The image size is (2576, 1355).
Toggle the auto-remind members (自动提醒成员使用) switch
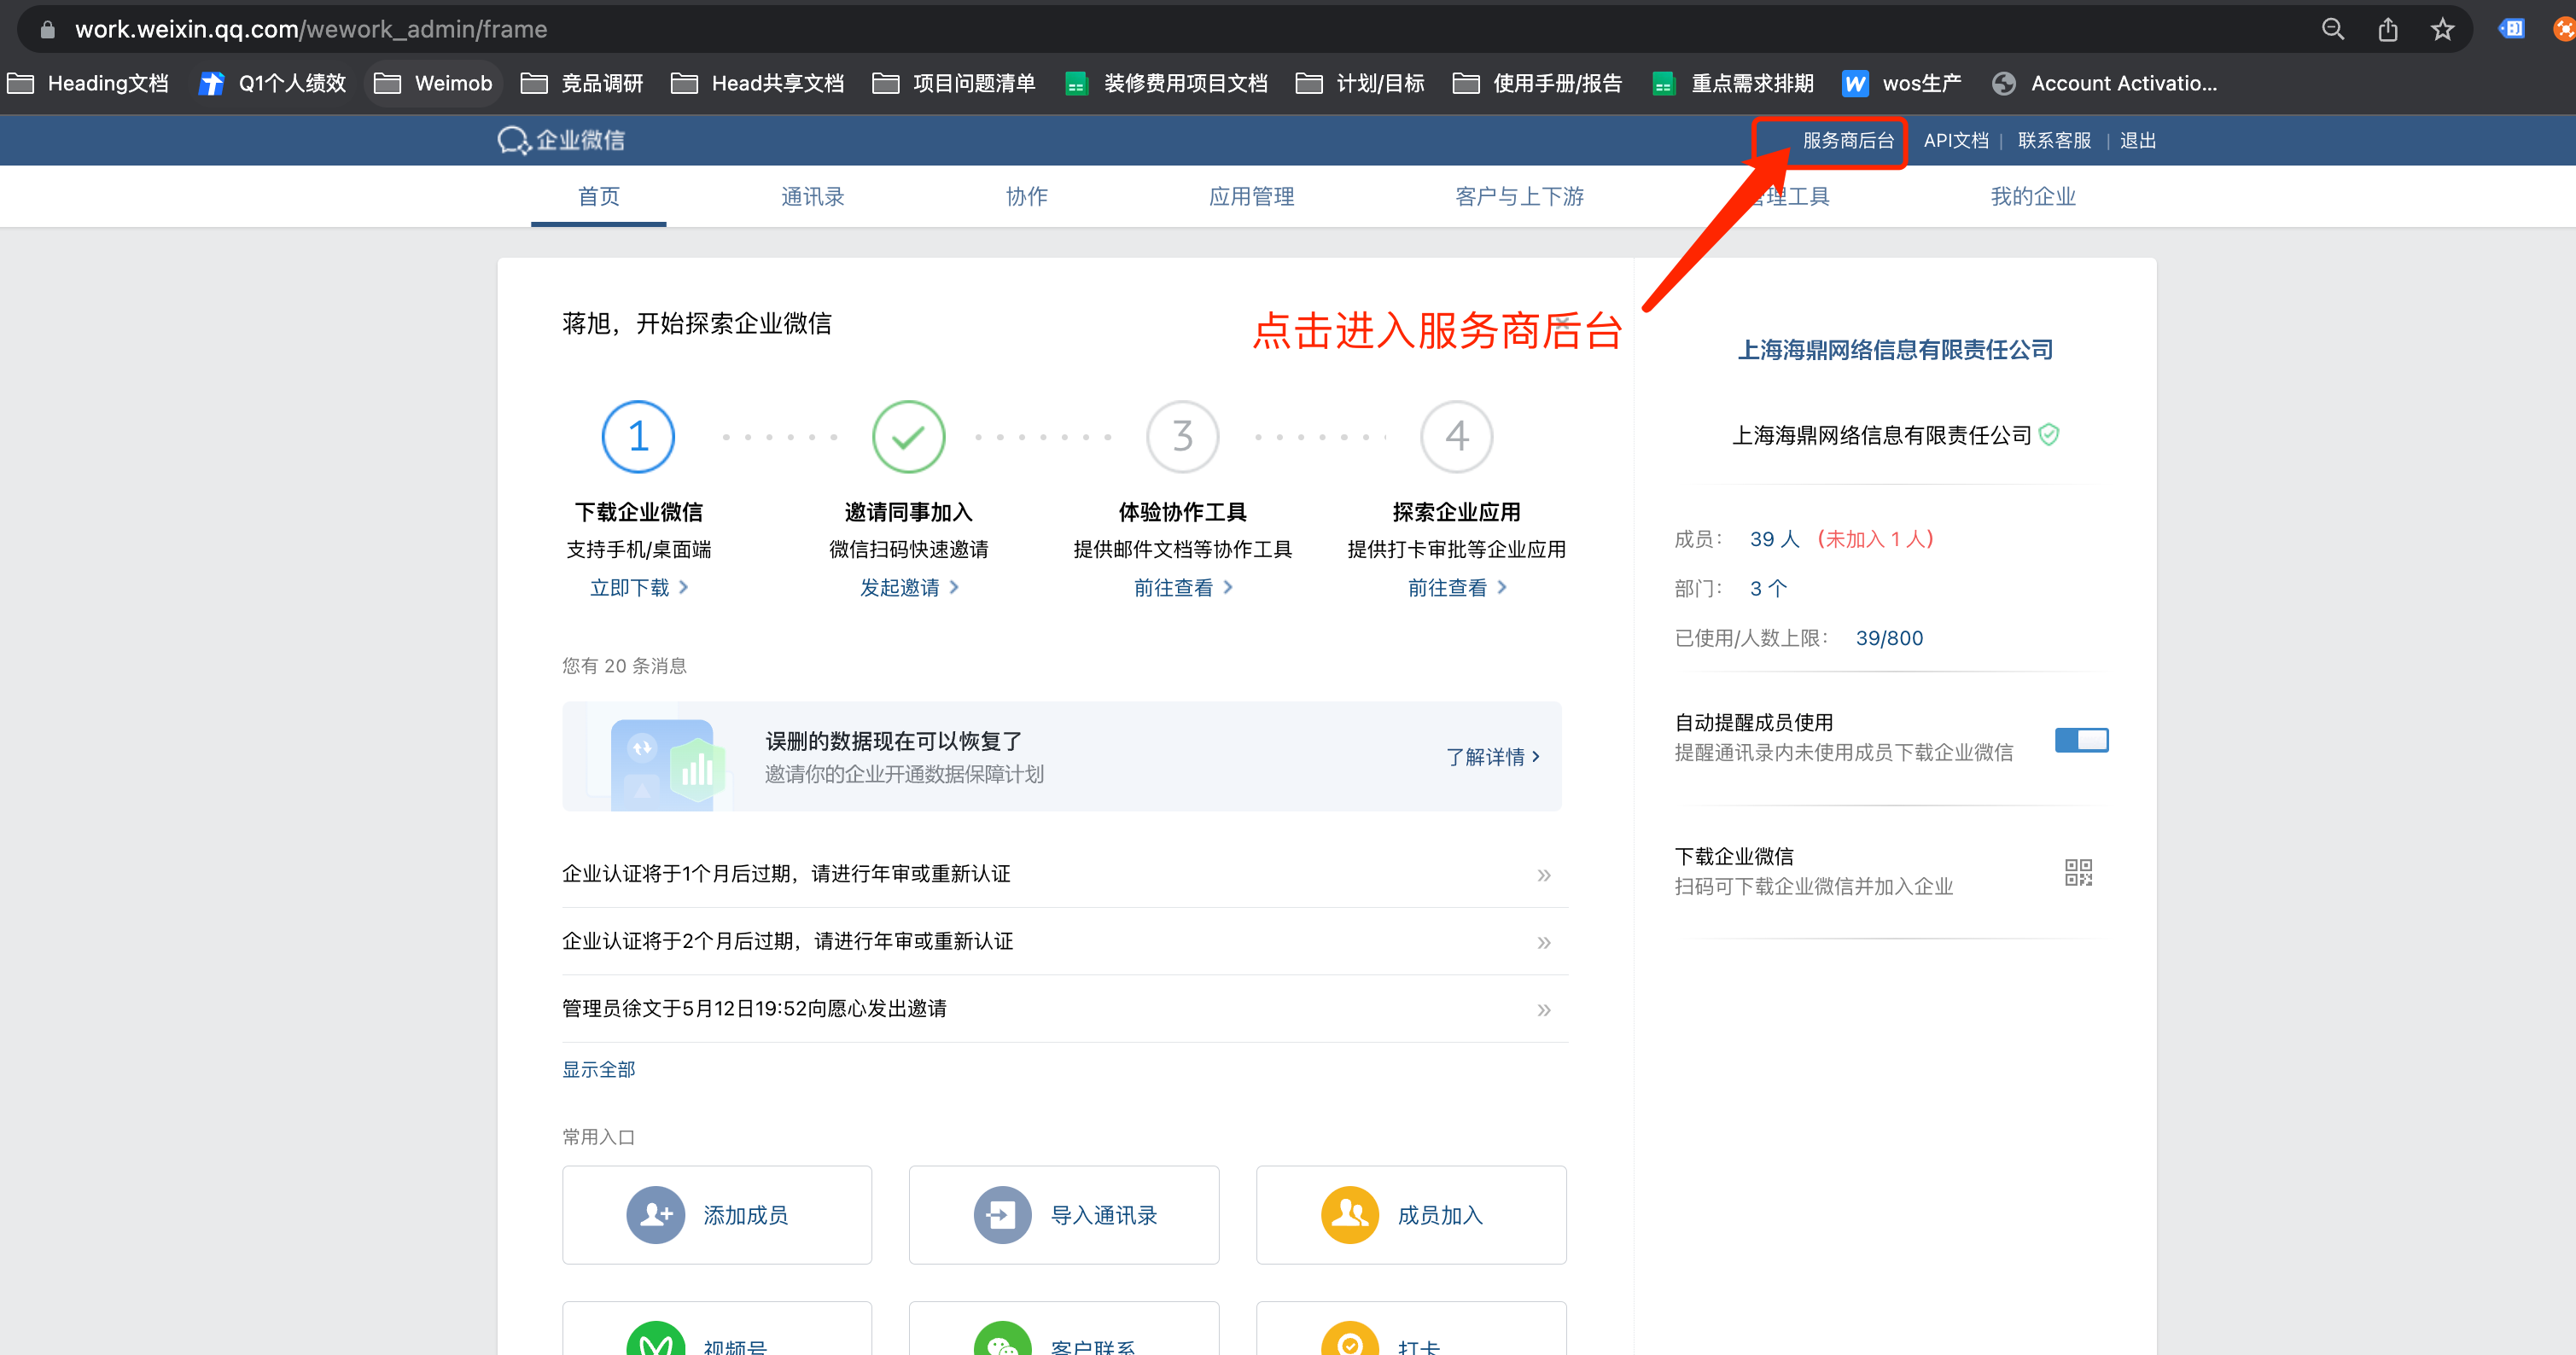[x=2081, y=739]
